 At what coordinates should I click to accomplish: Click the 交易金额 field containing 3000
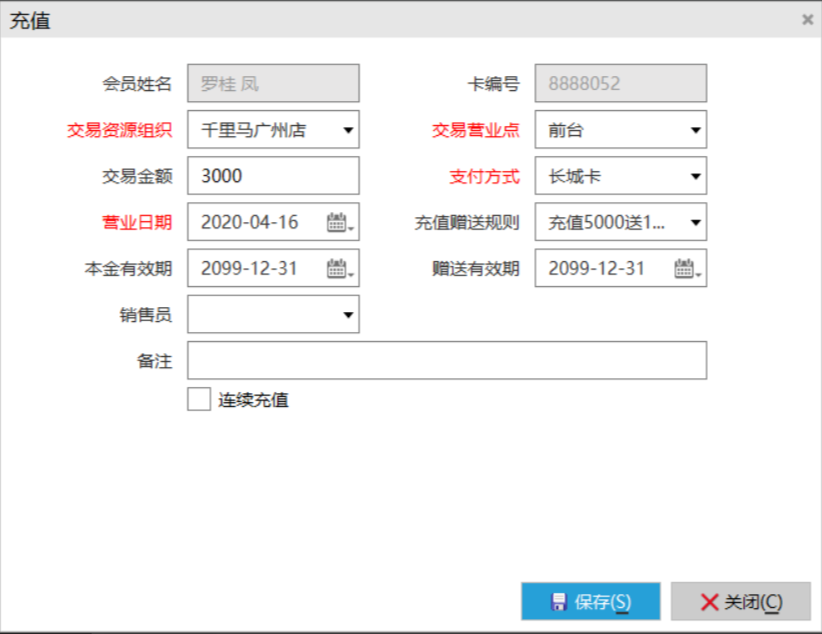pos(270,176)
